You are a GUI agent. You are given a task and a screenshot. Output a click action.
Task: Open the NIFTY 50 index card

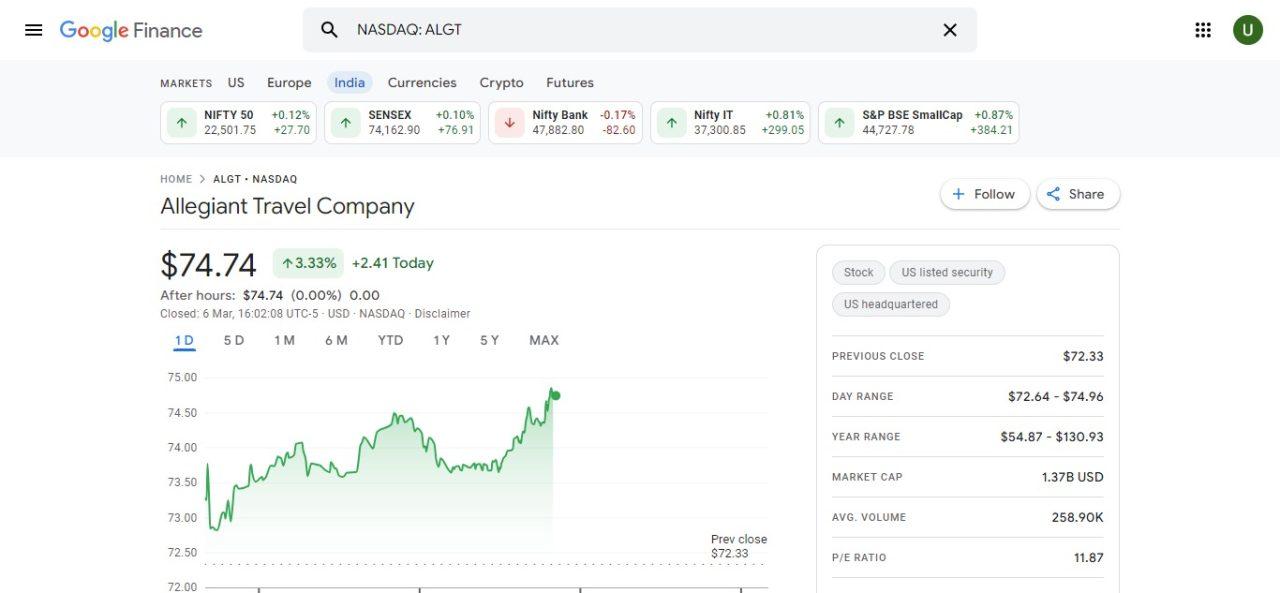click(238, 122)
